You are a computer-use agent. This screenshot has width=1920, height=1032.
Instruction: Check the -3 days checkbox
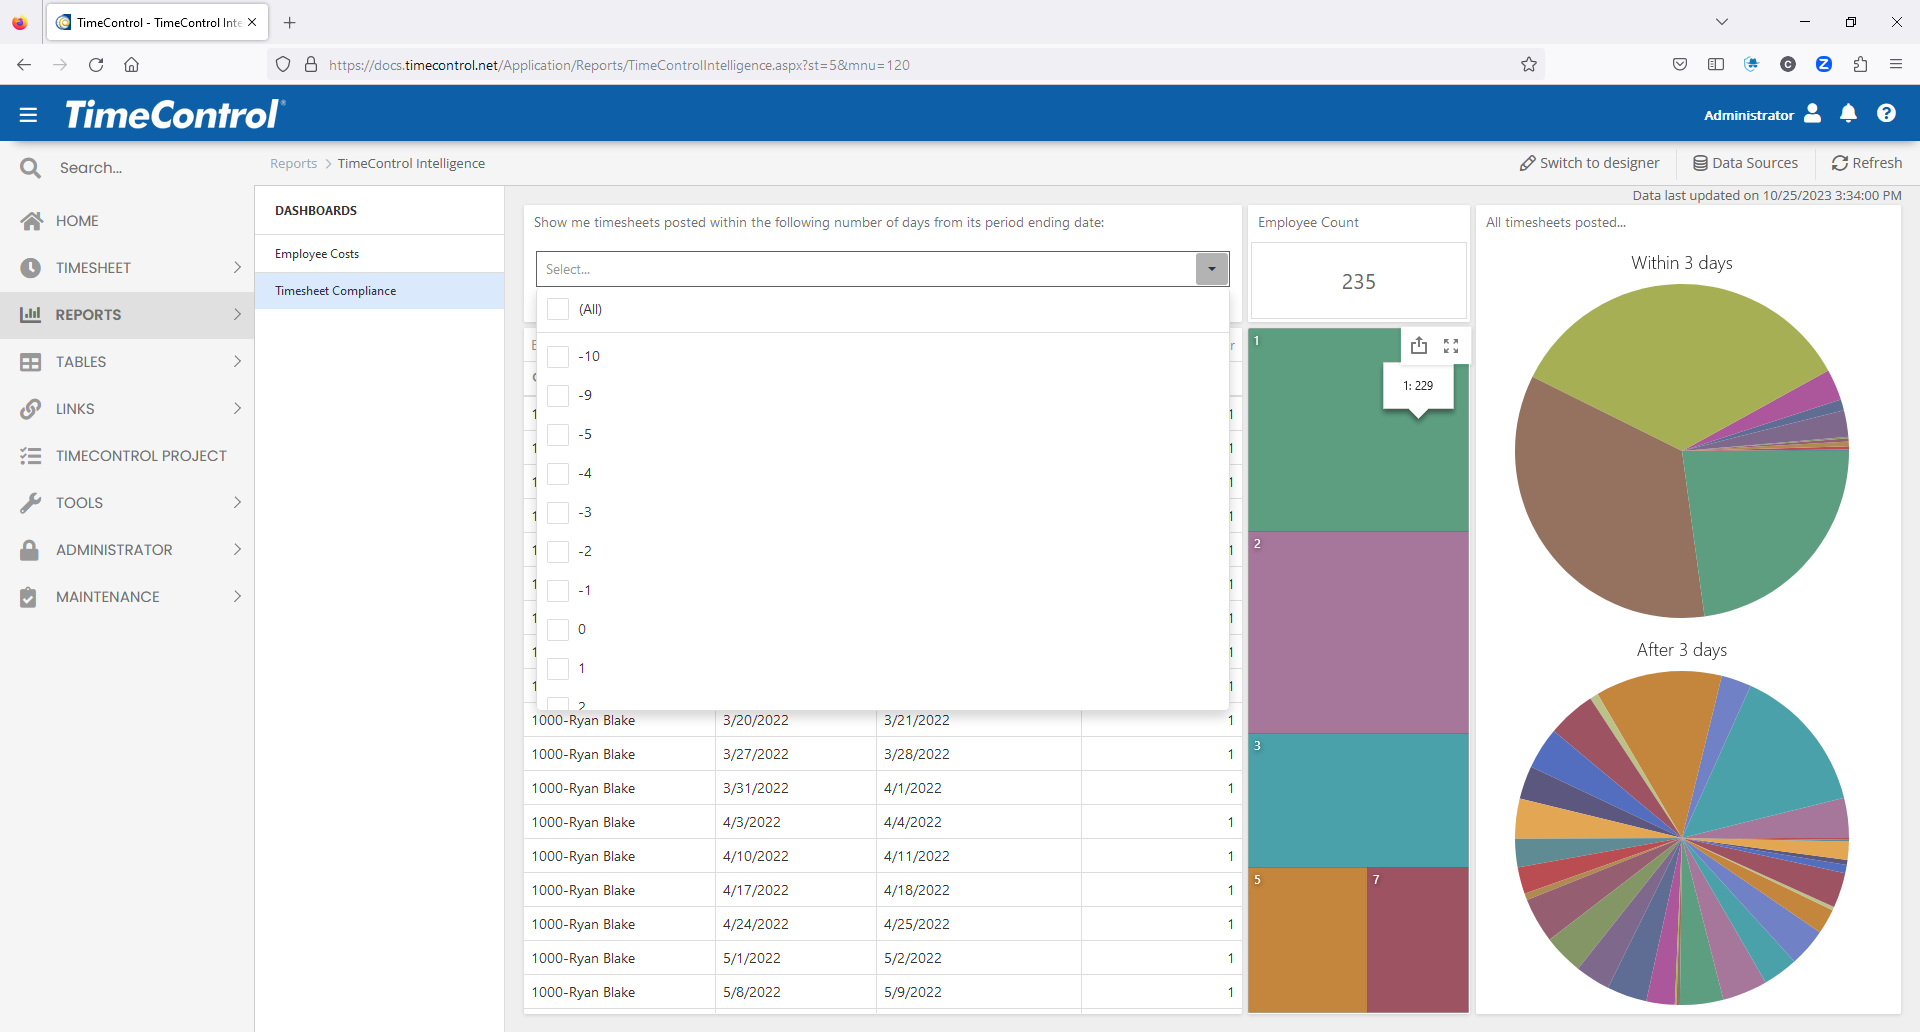click(x=558, y=512)
